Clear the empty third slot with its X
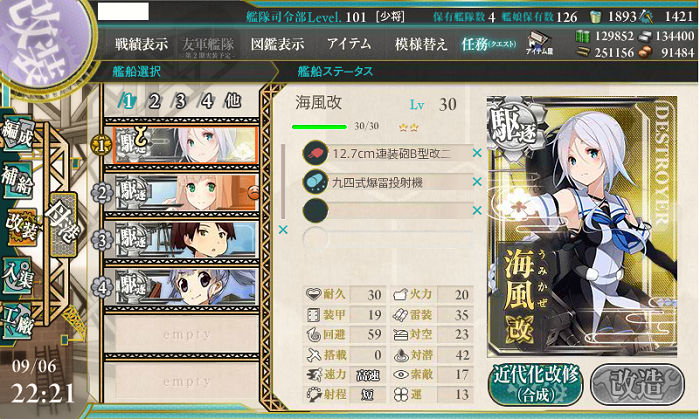The image size is (700, 419). [x=477, y=210]
